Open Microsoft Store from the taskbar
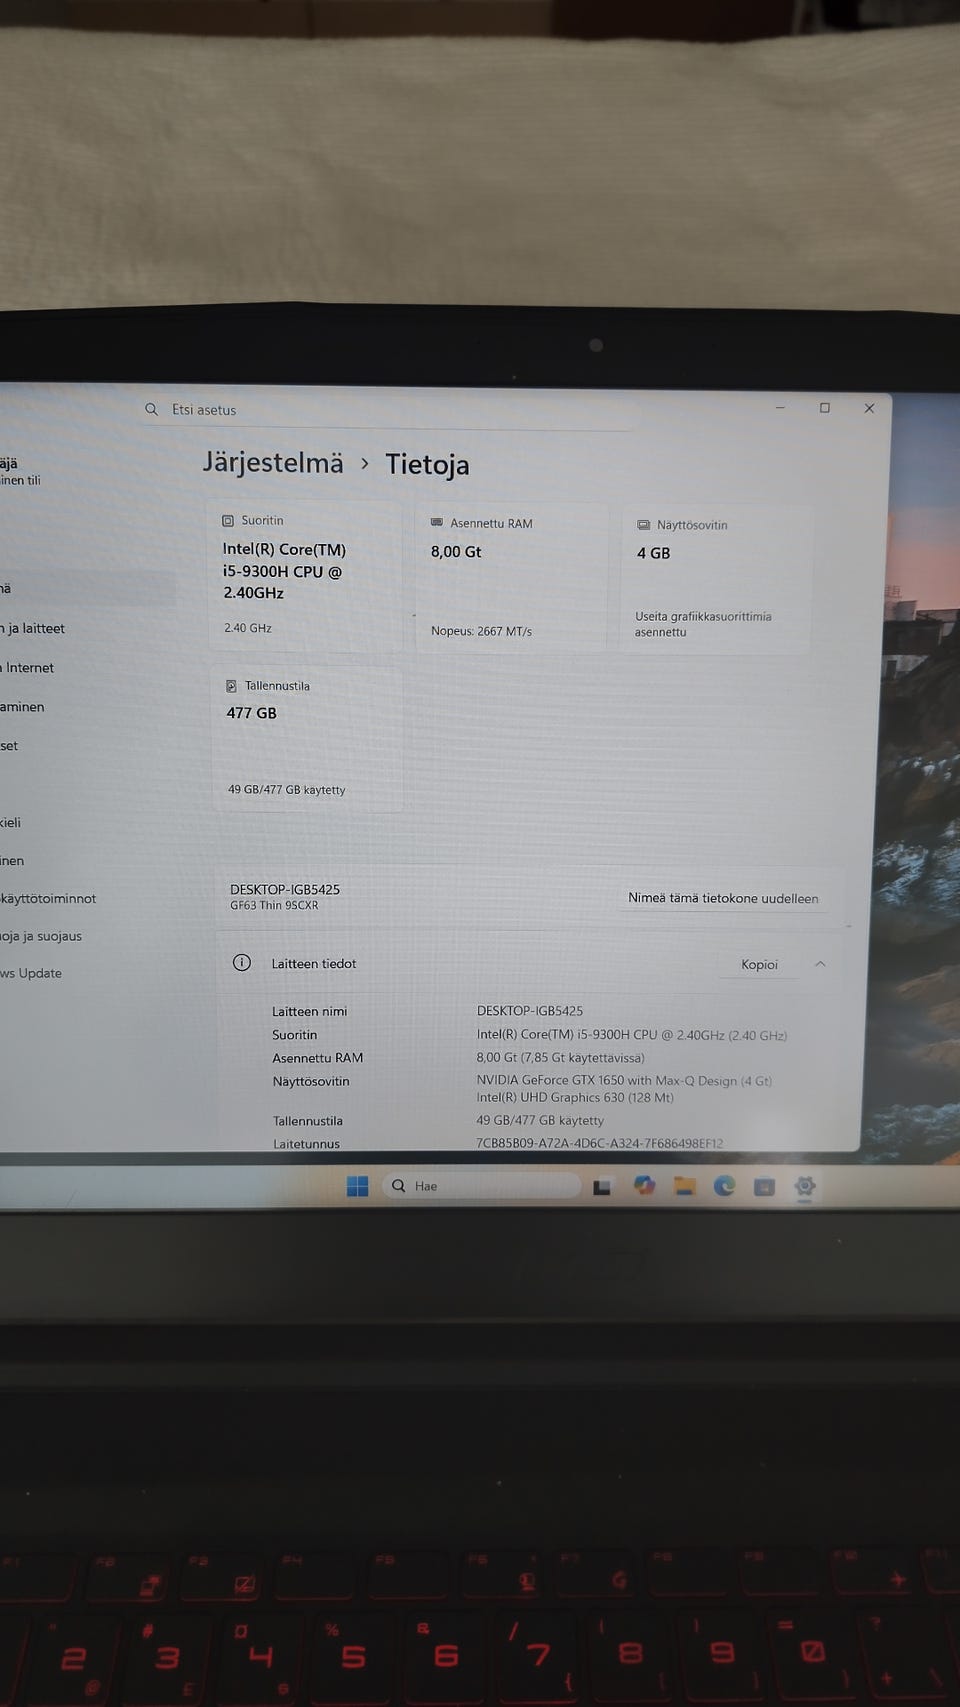Image resolution: width=960 pixels, height=1707 pixels. pos(764,1187)
